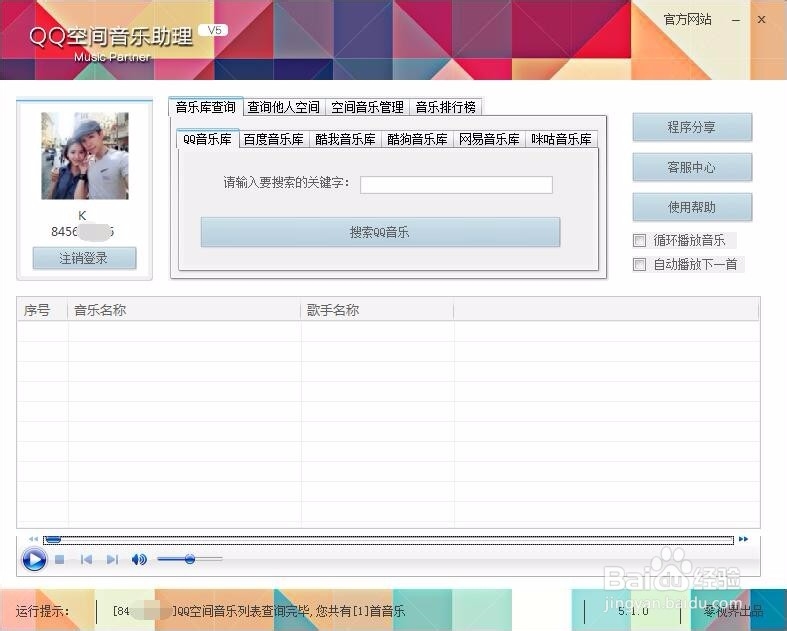This screenshot has width=787, height=631.
Task: Close the music assistant window
Action: 761,20
